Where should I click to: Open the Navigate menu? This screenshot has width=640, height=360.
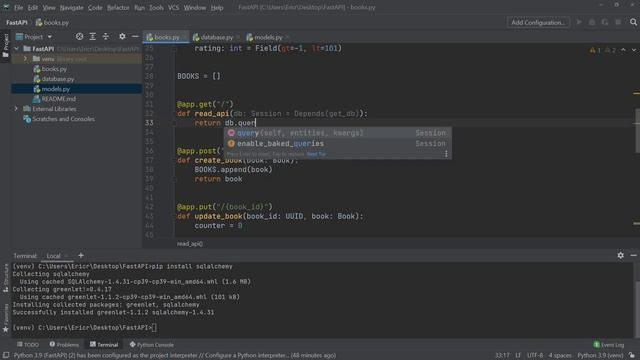click(x=71, y=7)
